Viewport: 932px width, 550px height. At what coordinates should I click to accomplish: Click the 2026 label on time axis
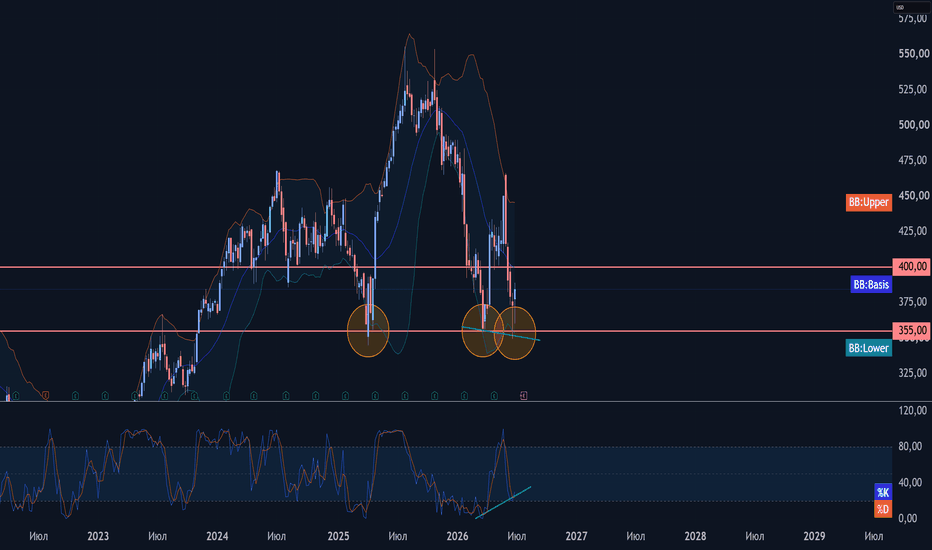pos(457,536)
